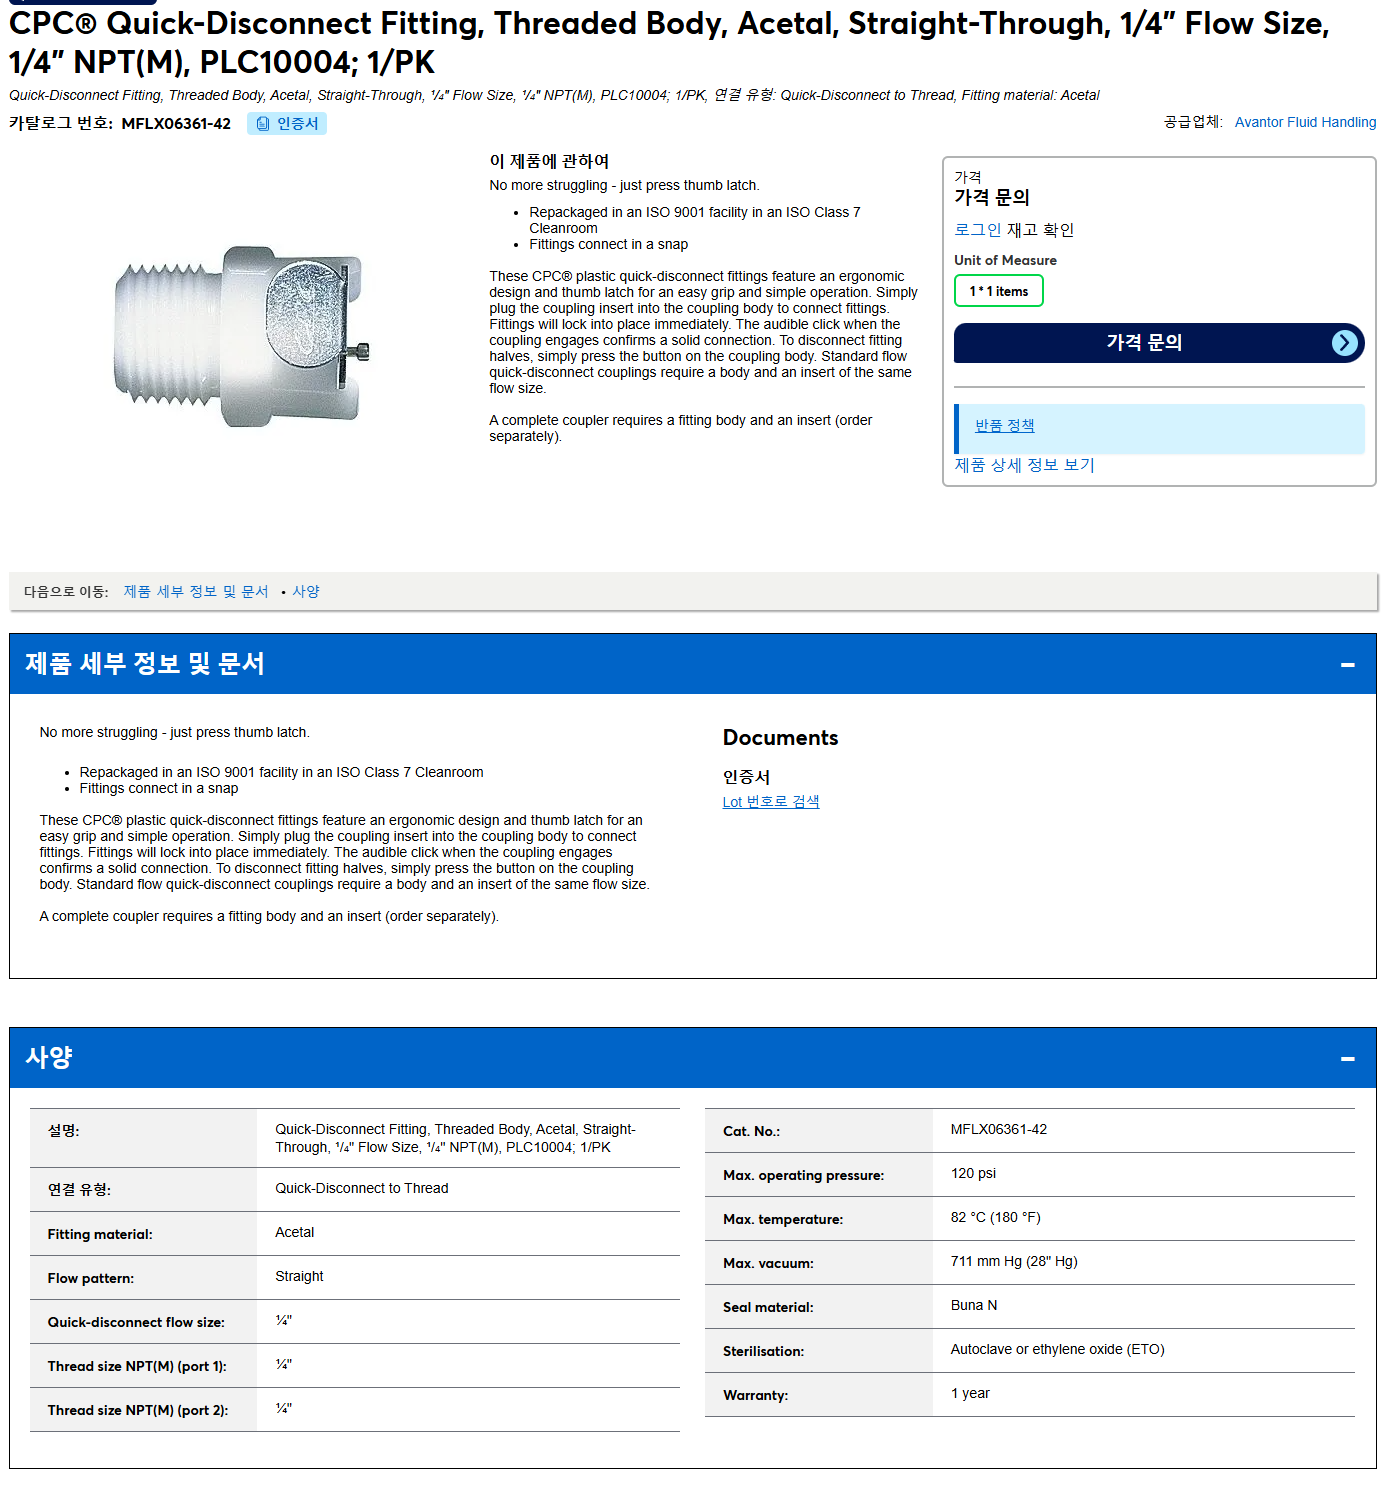
Task: Click the arrow icon on 가격 문의 button
Action: click(1345, 343)
